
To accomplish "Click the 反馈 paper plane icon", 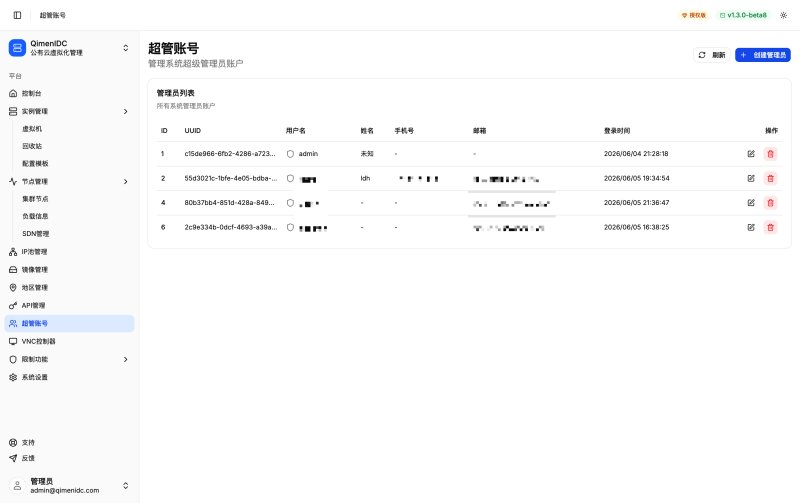I will 13,458.
